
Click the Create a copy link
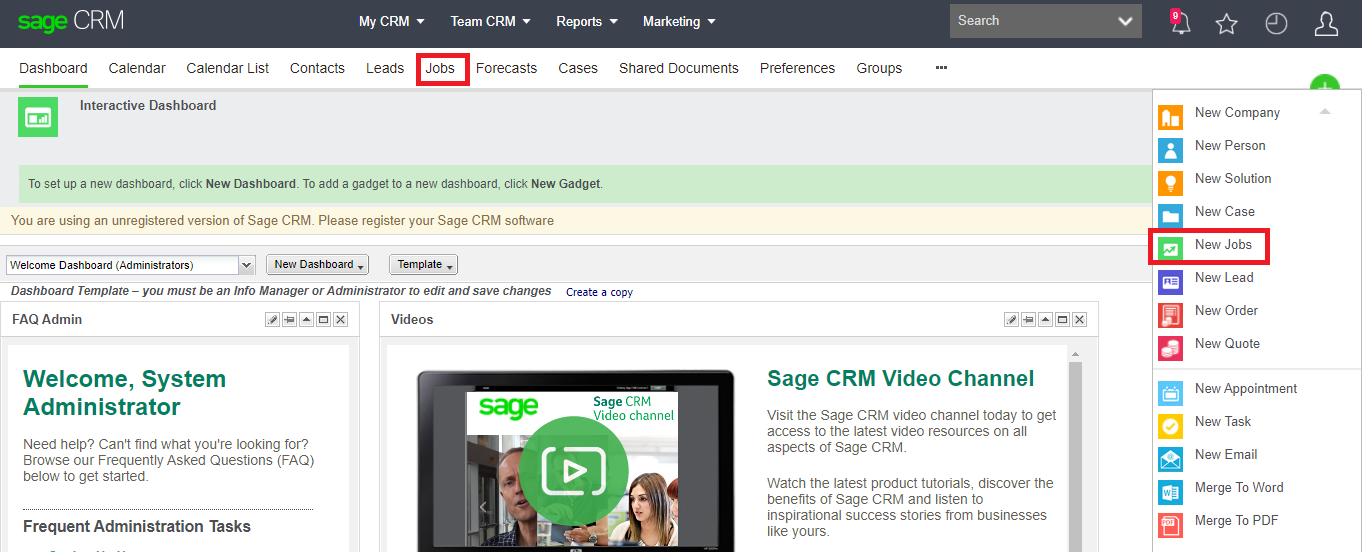[x=599, y=292]
